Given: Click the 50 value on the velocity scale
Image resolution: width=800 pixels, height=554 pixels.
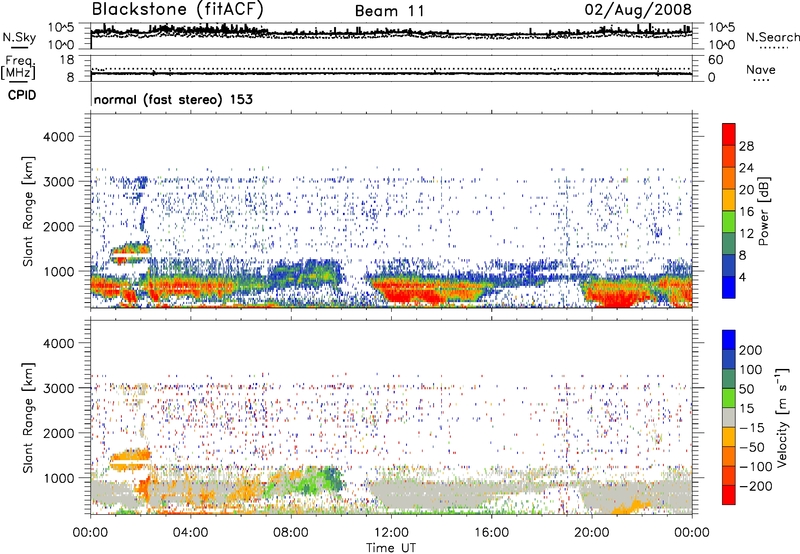Looking at the screenshot, I should (746, 389).
